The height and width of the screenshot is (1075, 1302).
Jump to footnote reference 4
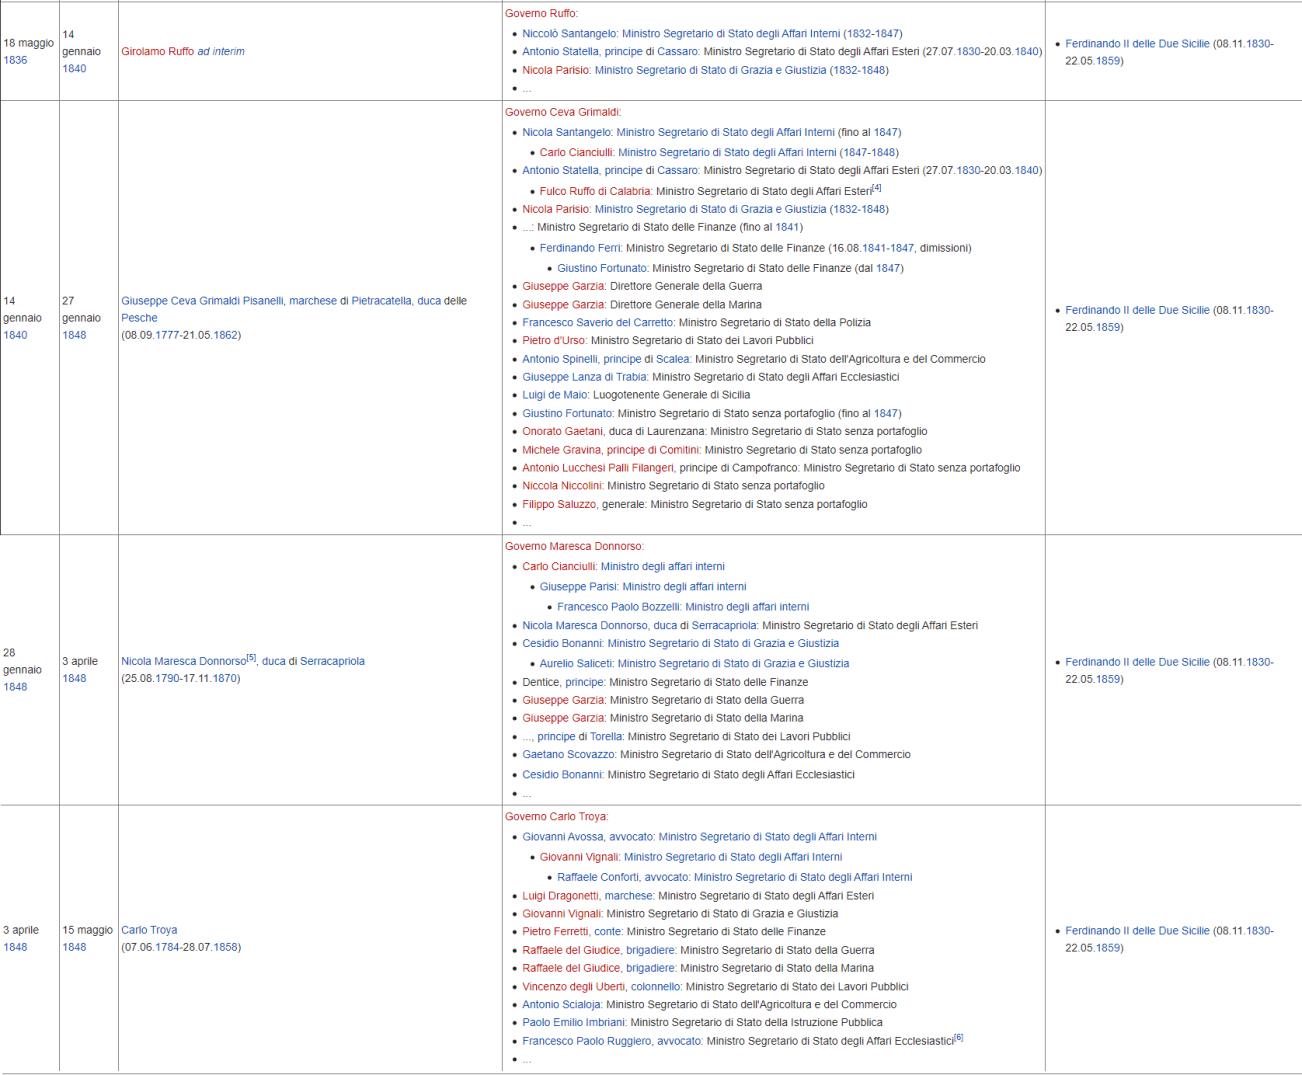coord(877,188)
